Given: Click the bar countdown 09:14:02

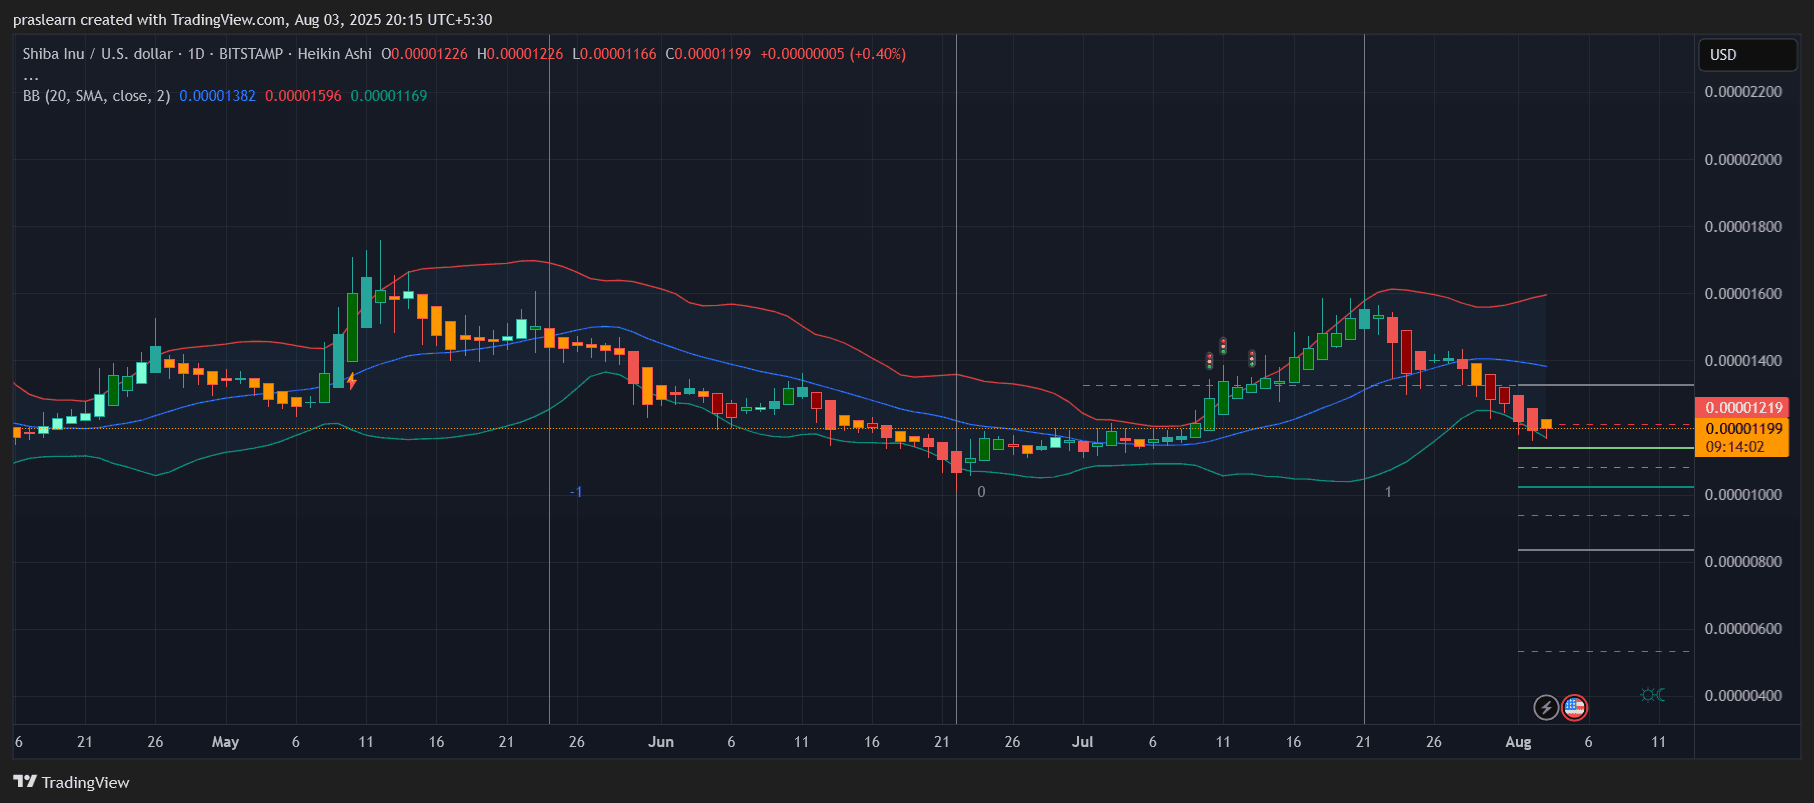Looking at the screenshot, I should [1735, 447].
